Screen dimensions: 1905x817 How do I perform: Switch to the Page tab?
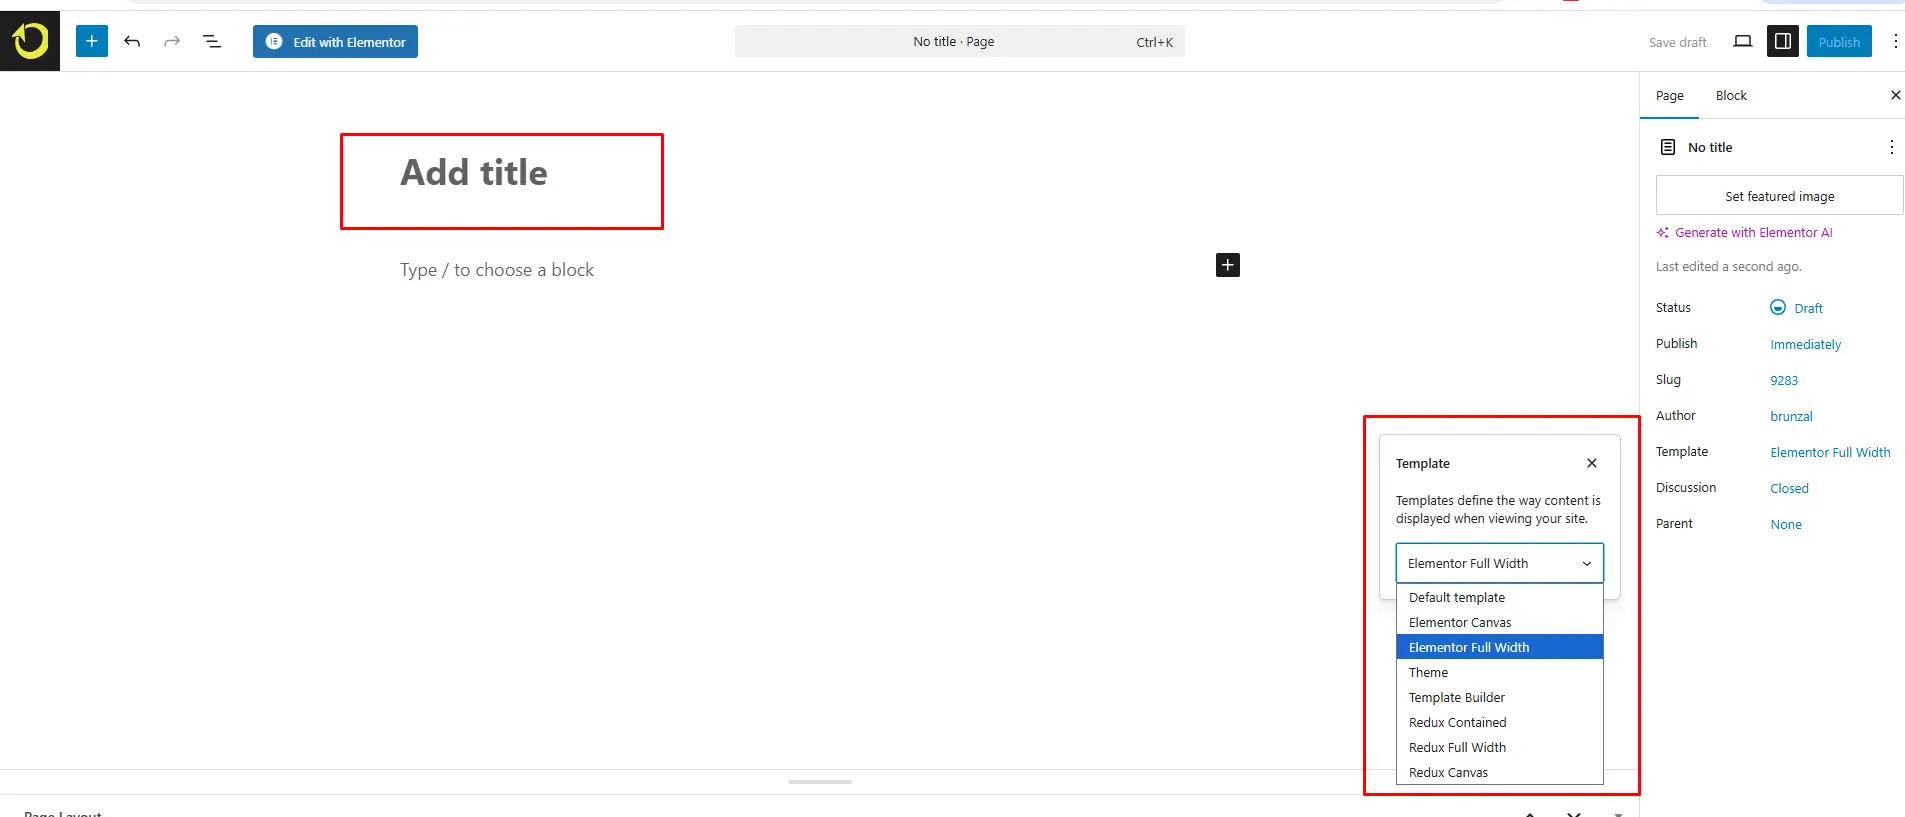1670,96
